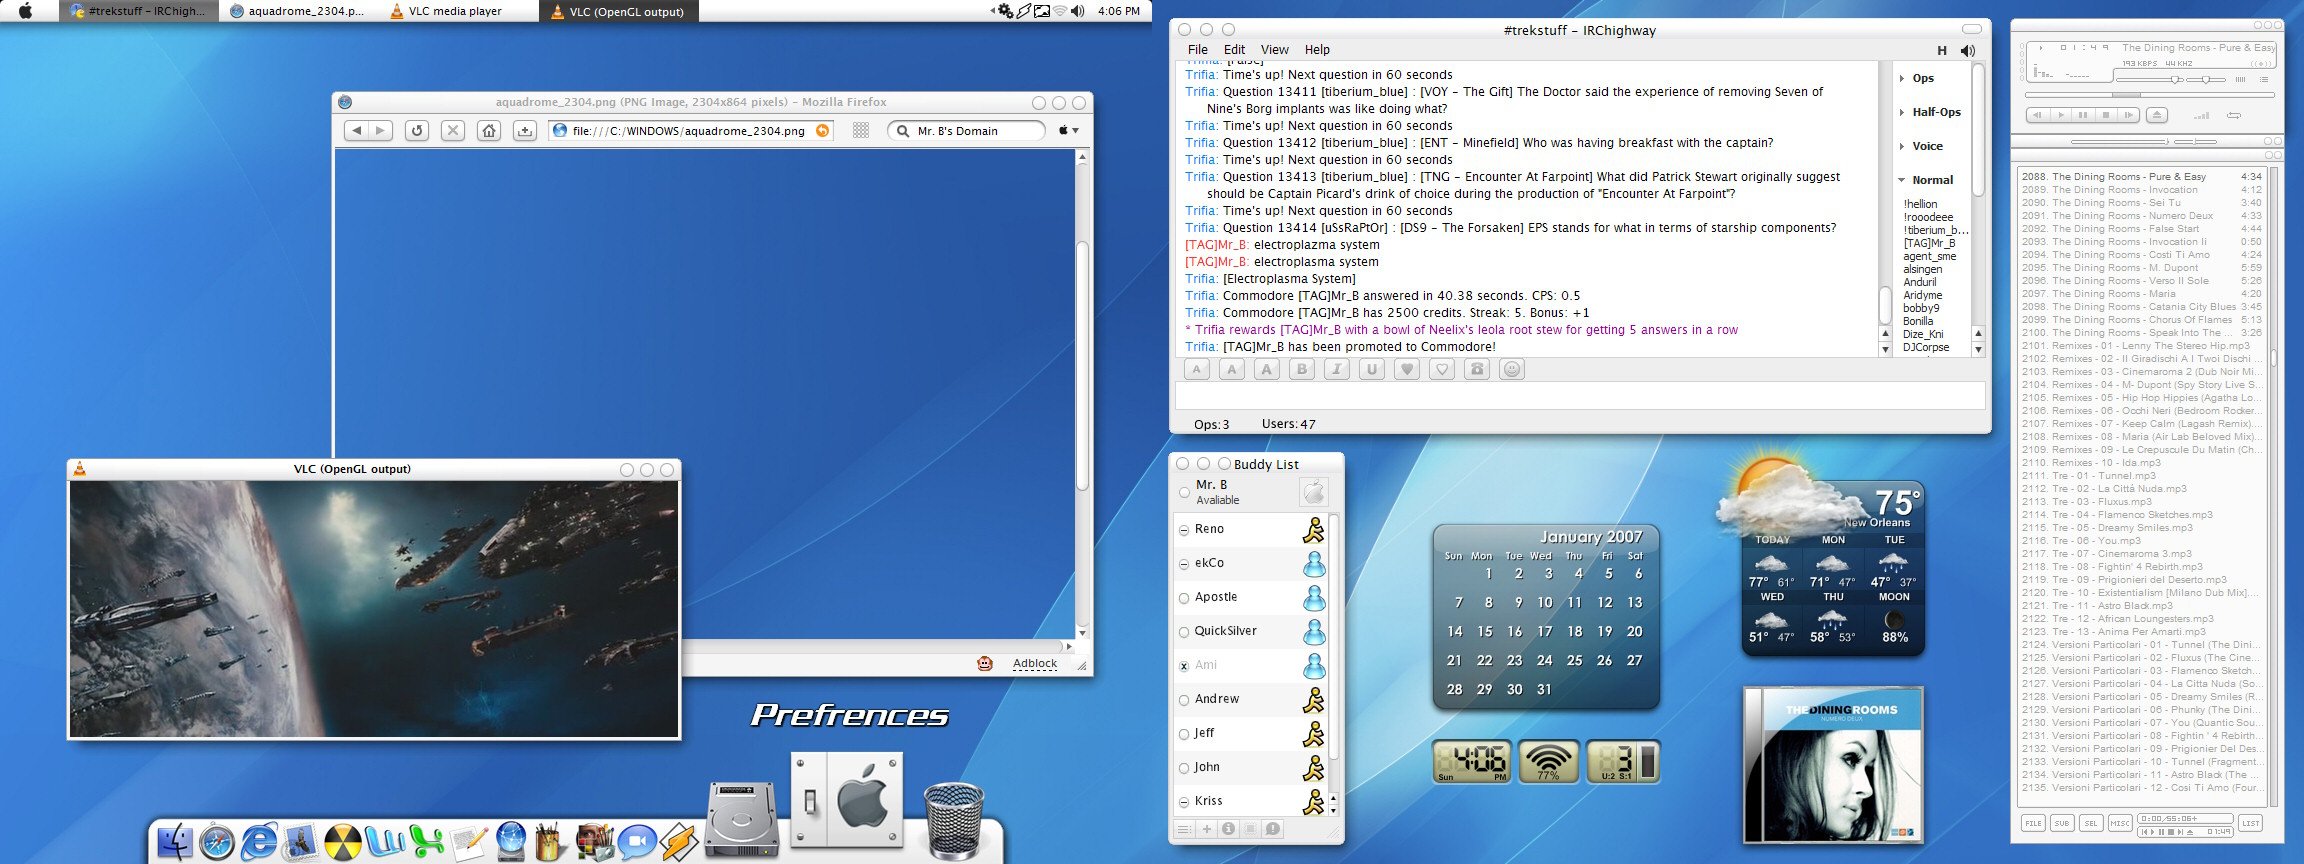Click the SEL button in playlist window
This screenshot has width=2304, height=864.
pos(2091,823)
